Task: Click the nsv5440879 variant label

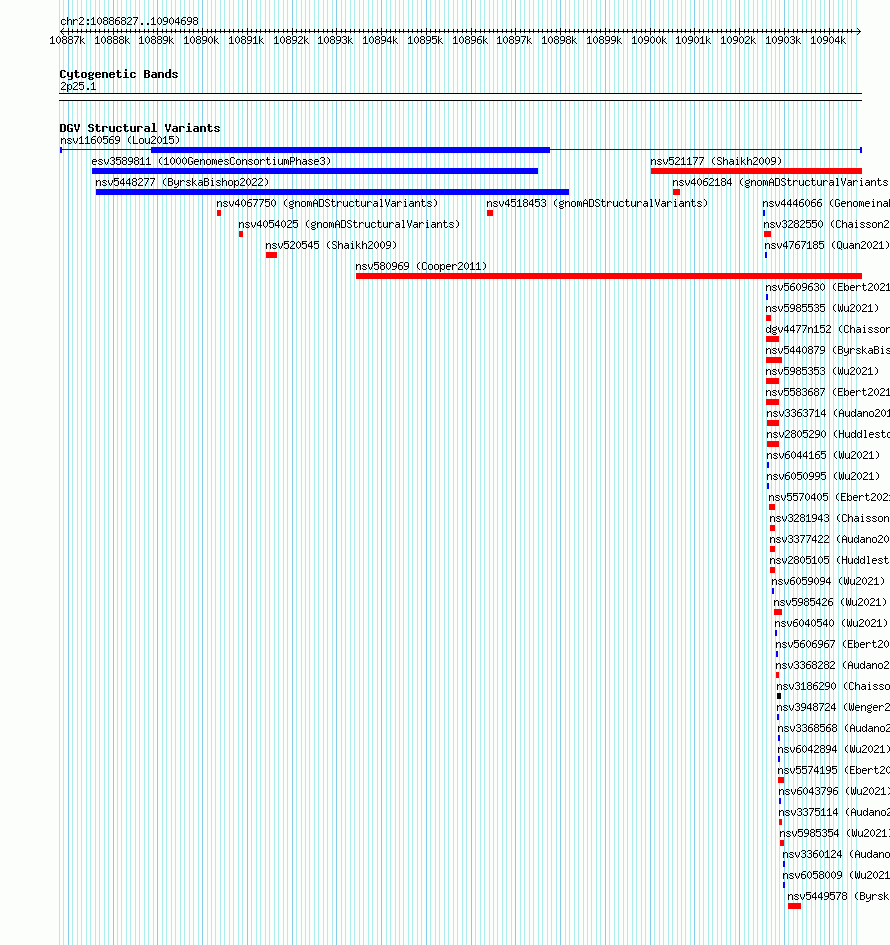Action: [x=827, y=351]
